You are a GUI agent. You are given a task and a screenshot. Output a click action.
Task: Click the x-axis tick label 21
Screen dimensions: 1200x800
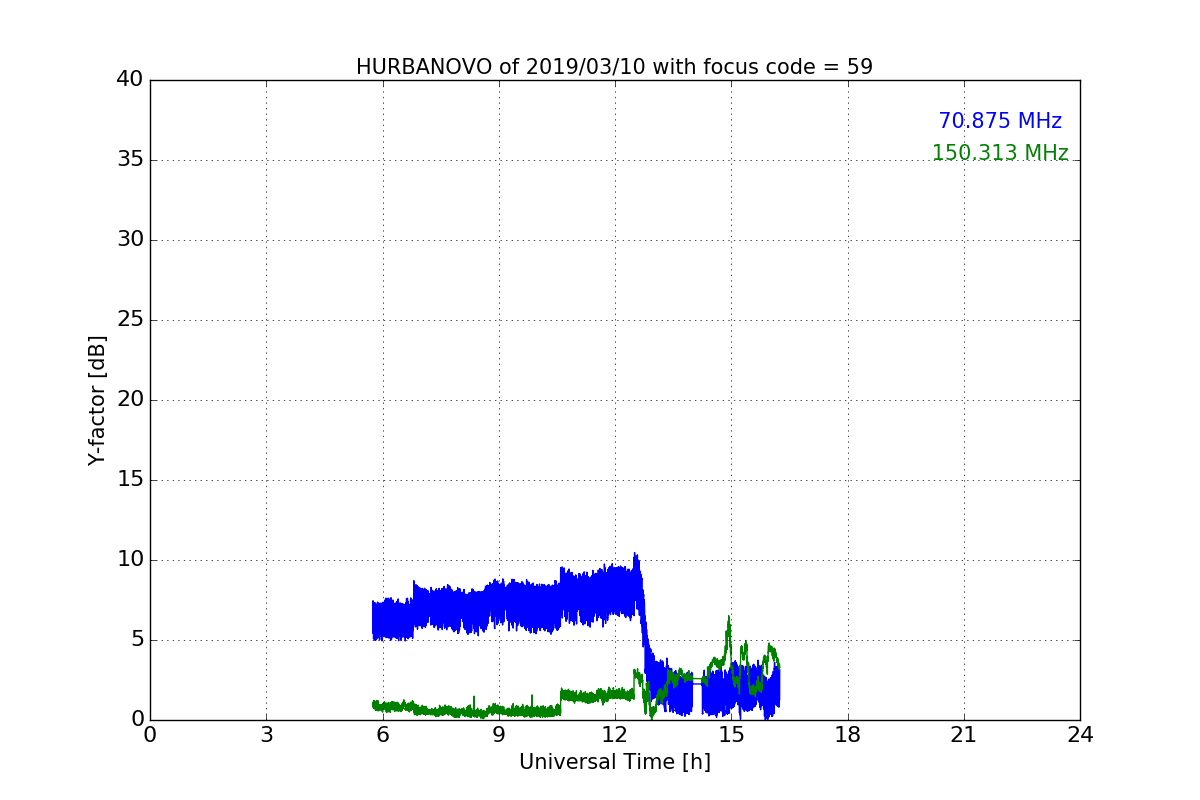tap(964, 735)
